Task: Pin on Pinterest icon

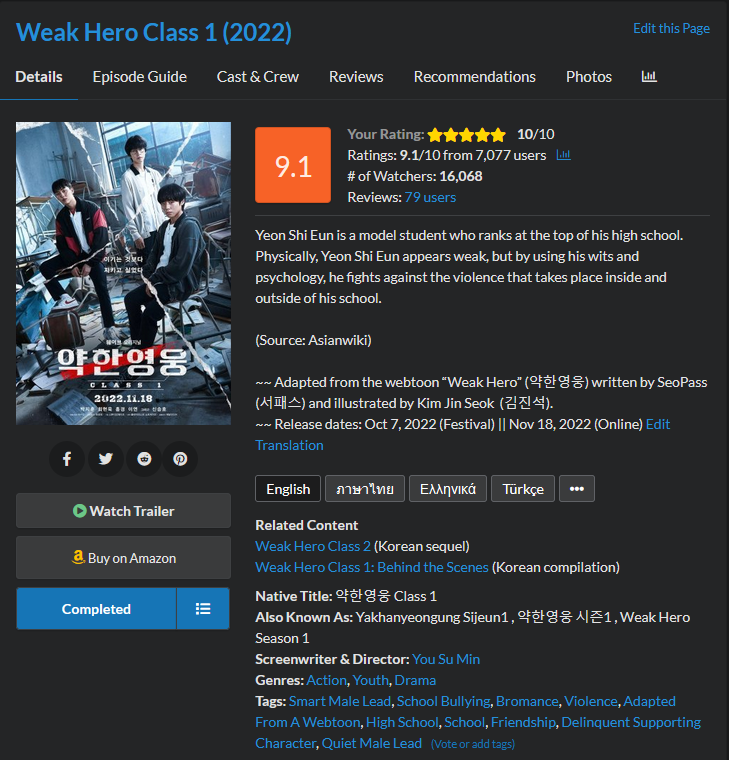Action: point(180,459)
